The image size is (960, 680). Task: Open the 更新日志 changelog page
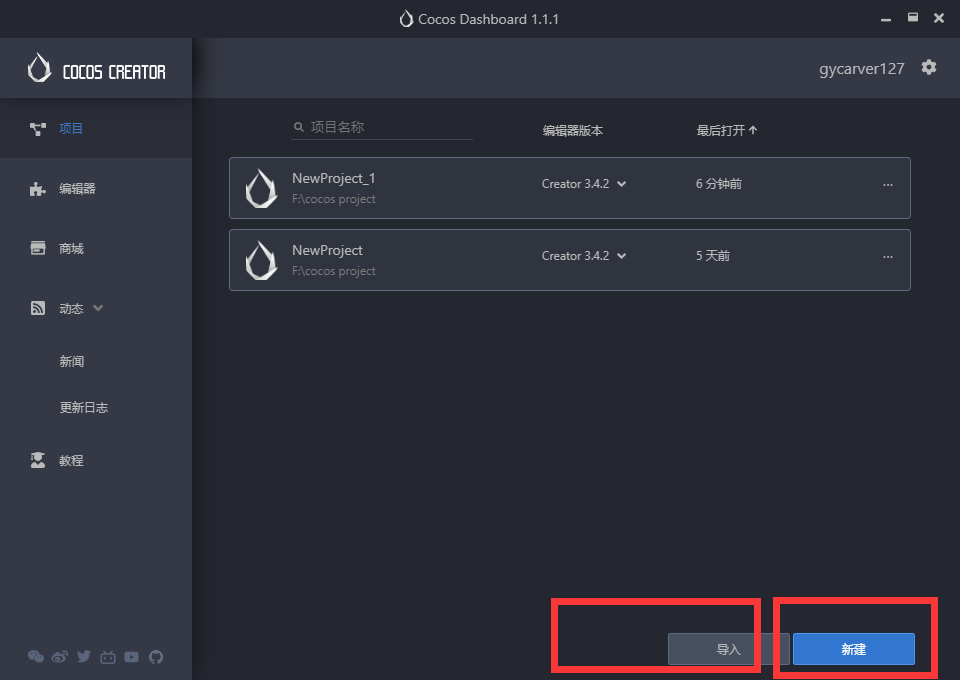tap(84, 408)
